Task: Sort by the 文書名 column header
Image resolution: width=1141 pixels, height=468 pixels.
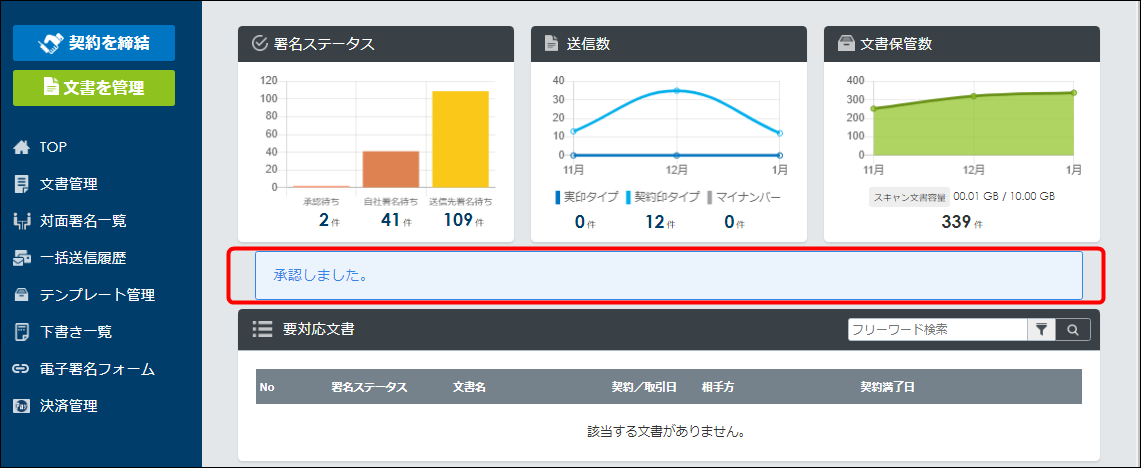Action: [469, 387]
